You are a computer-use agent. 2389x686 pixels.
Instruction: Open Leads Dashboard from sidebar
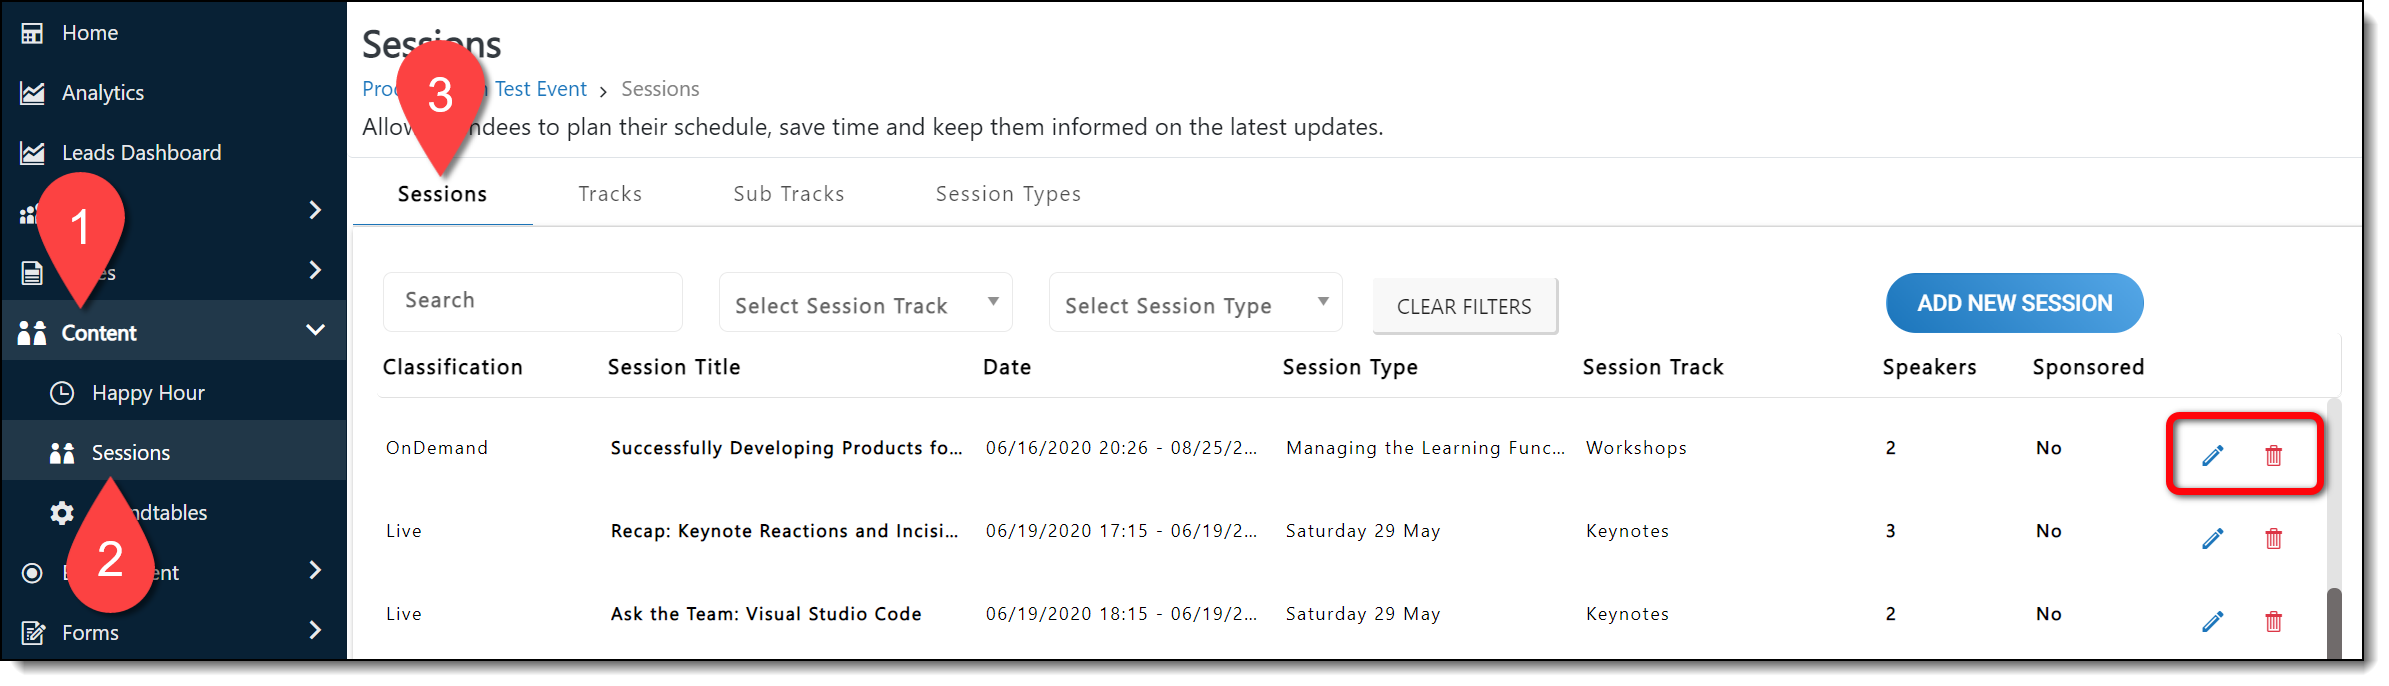tap(141, 153)
